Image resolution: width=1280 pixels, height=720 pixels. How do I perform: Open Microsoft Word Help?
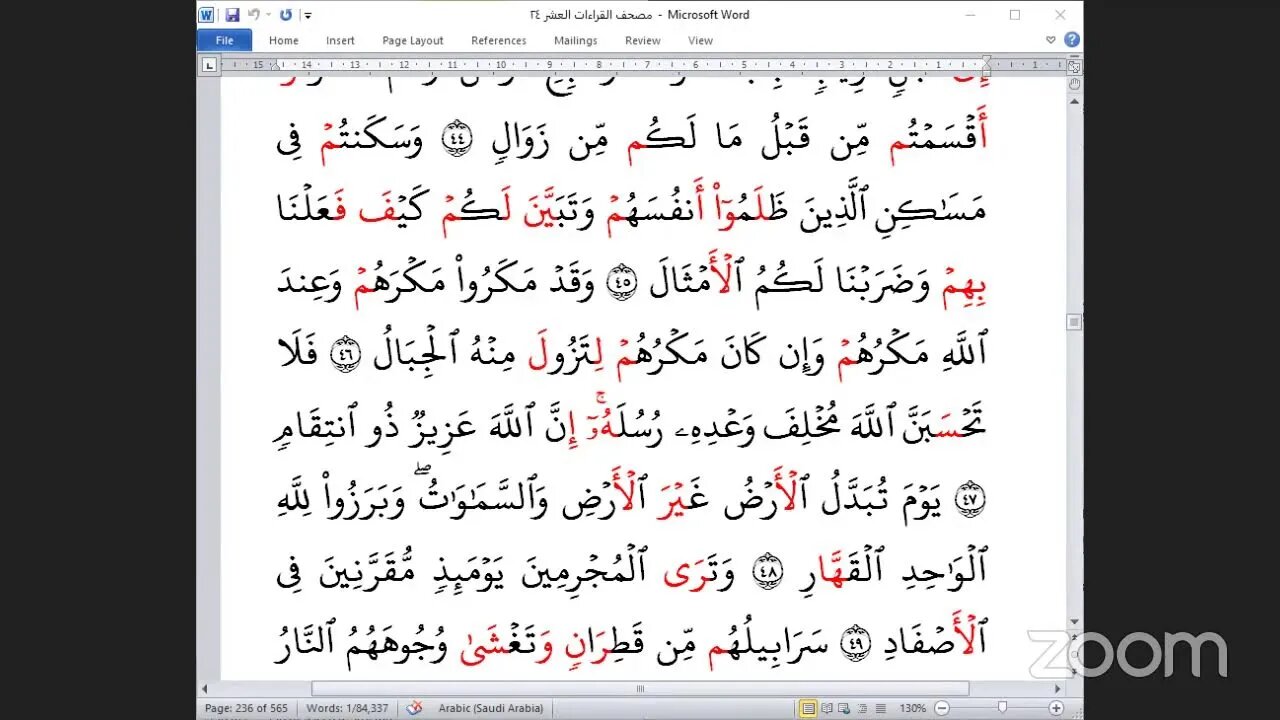point(1071,40)
